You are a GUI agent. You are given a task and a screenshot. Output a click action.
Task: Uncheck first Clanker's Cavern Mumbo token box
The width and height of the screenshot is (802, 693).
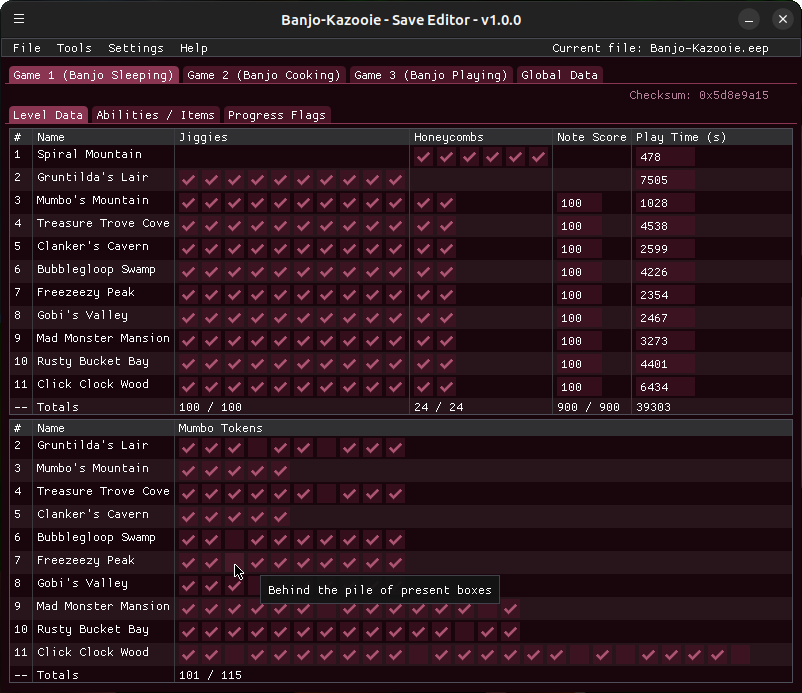point(189,517)
